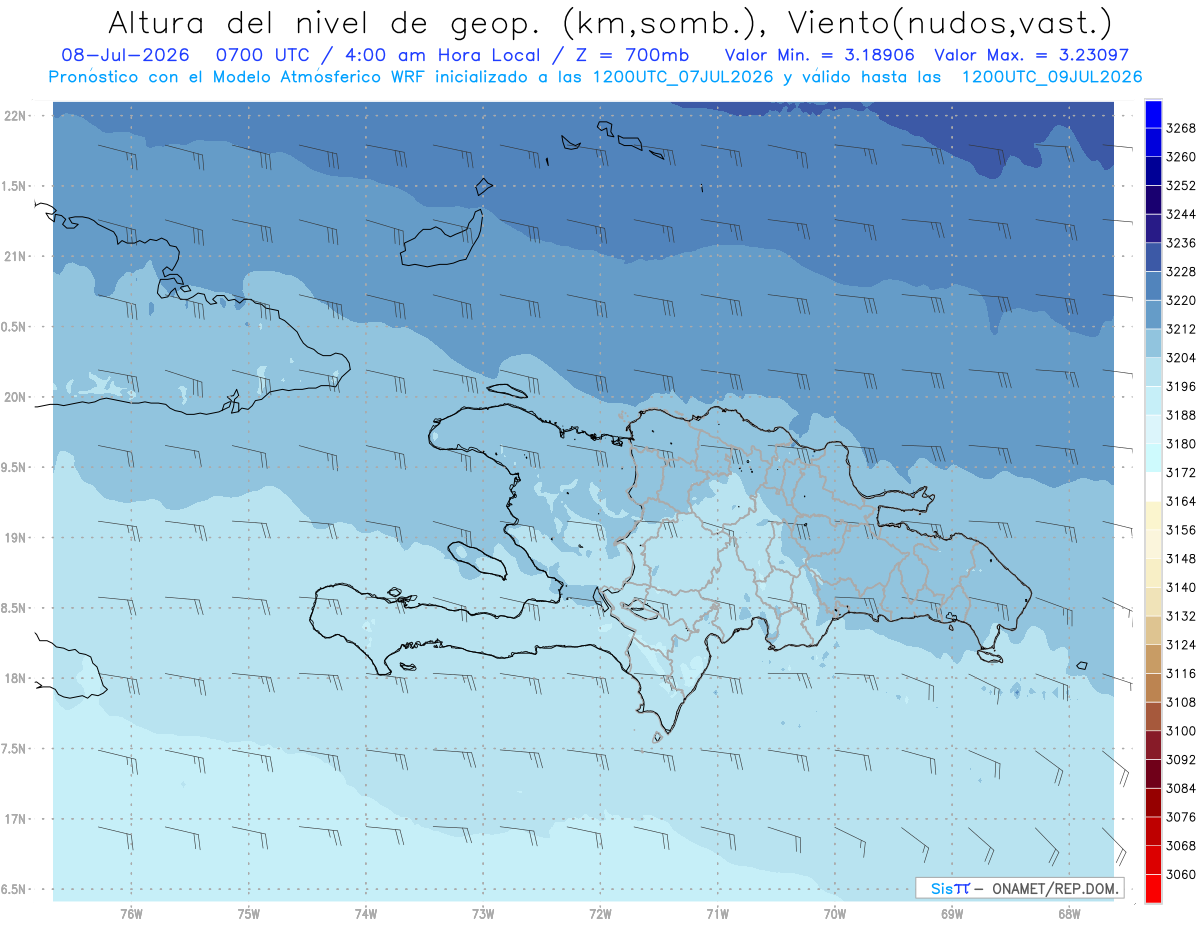Click legend value 3132
The height and width of the screenshot is (927, 1200).
click(x=1181, y=616)
